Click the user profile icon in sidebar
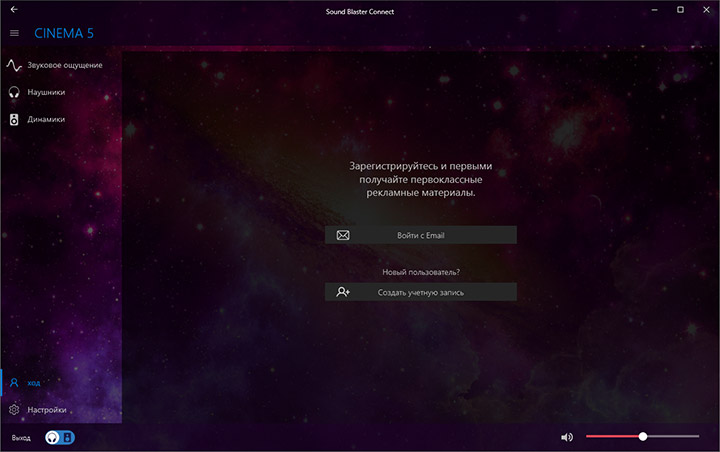The width and height of the screenshot is (720, 452). (14, 383)
